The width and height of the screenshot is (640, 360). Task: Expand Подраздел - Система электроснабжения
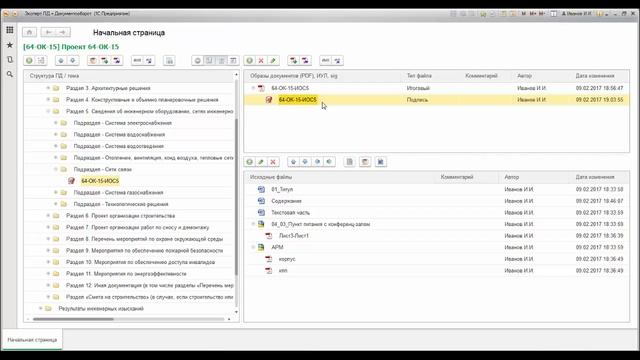click(x=56, y=123)
